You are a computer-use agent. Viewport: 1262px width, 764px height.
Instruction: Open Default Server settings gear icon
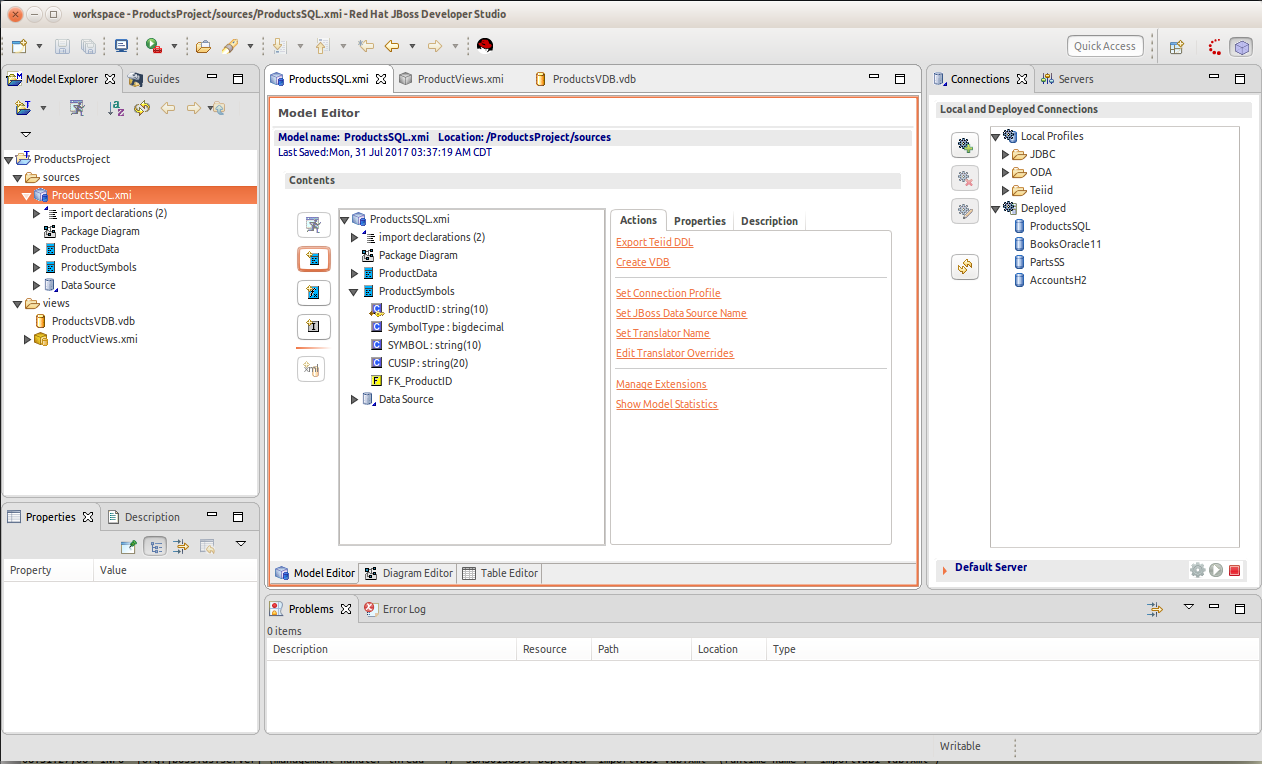pyautogui.click(x=1197, y=570)
